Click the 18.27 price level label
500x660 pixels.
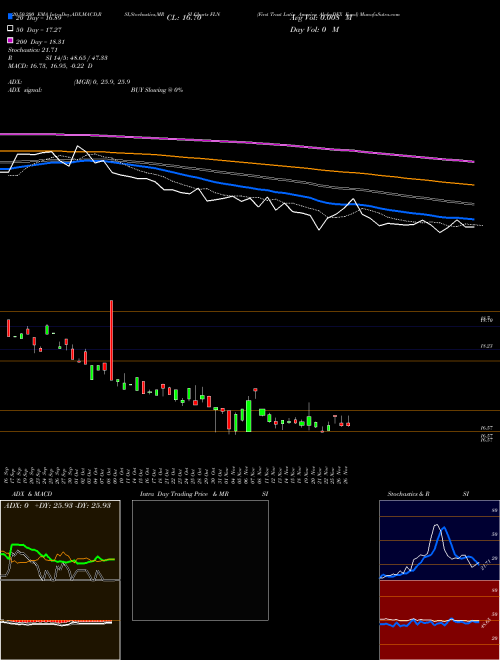[487, 346]
